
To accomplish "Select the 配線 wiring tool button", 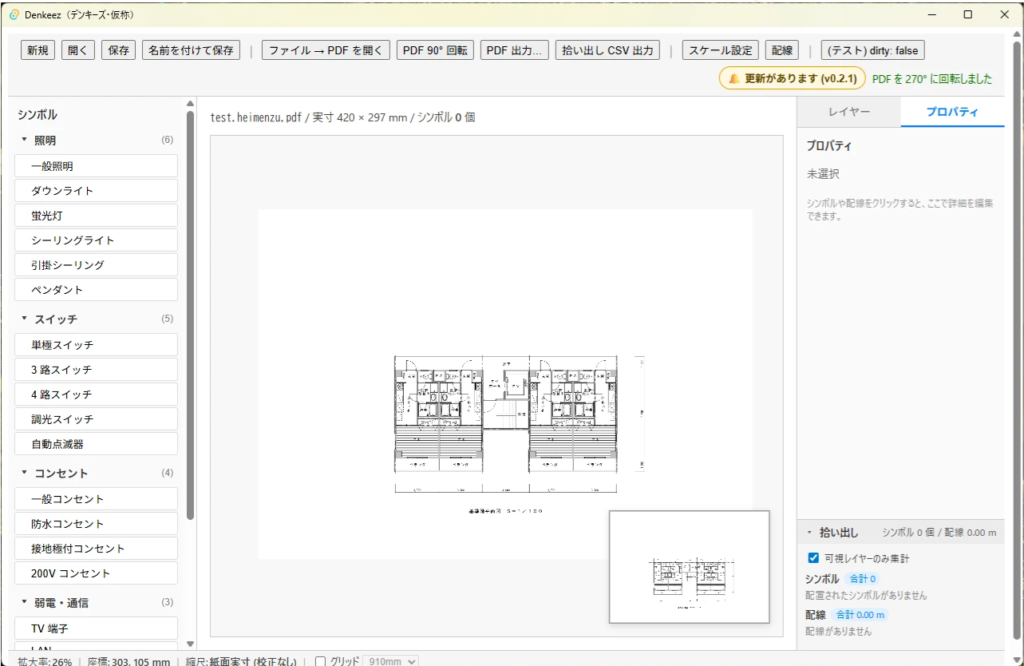I will tap(782, 50).
